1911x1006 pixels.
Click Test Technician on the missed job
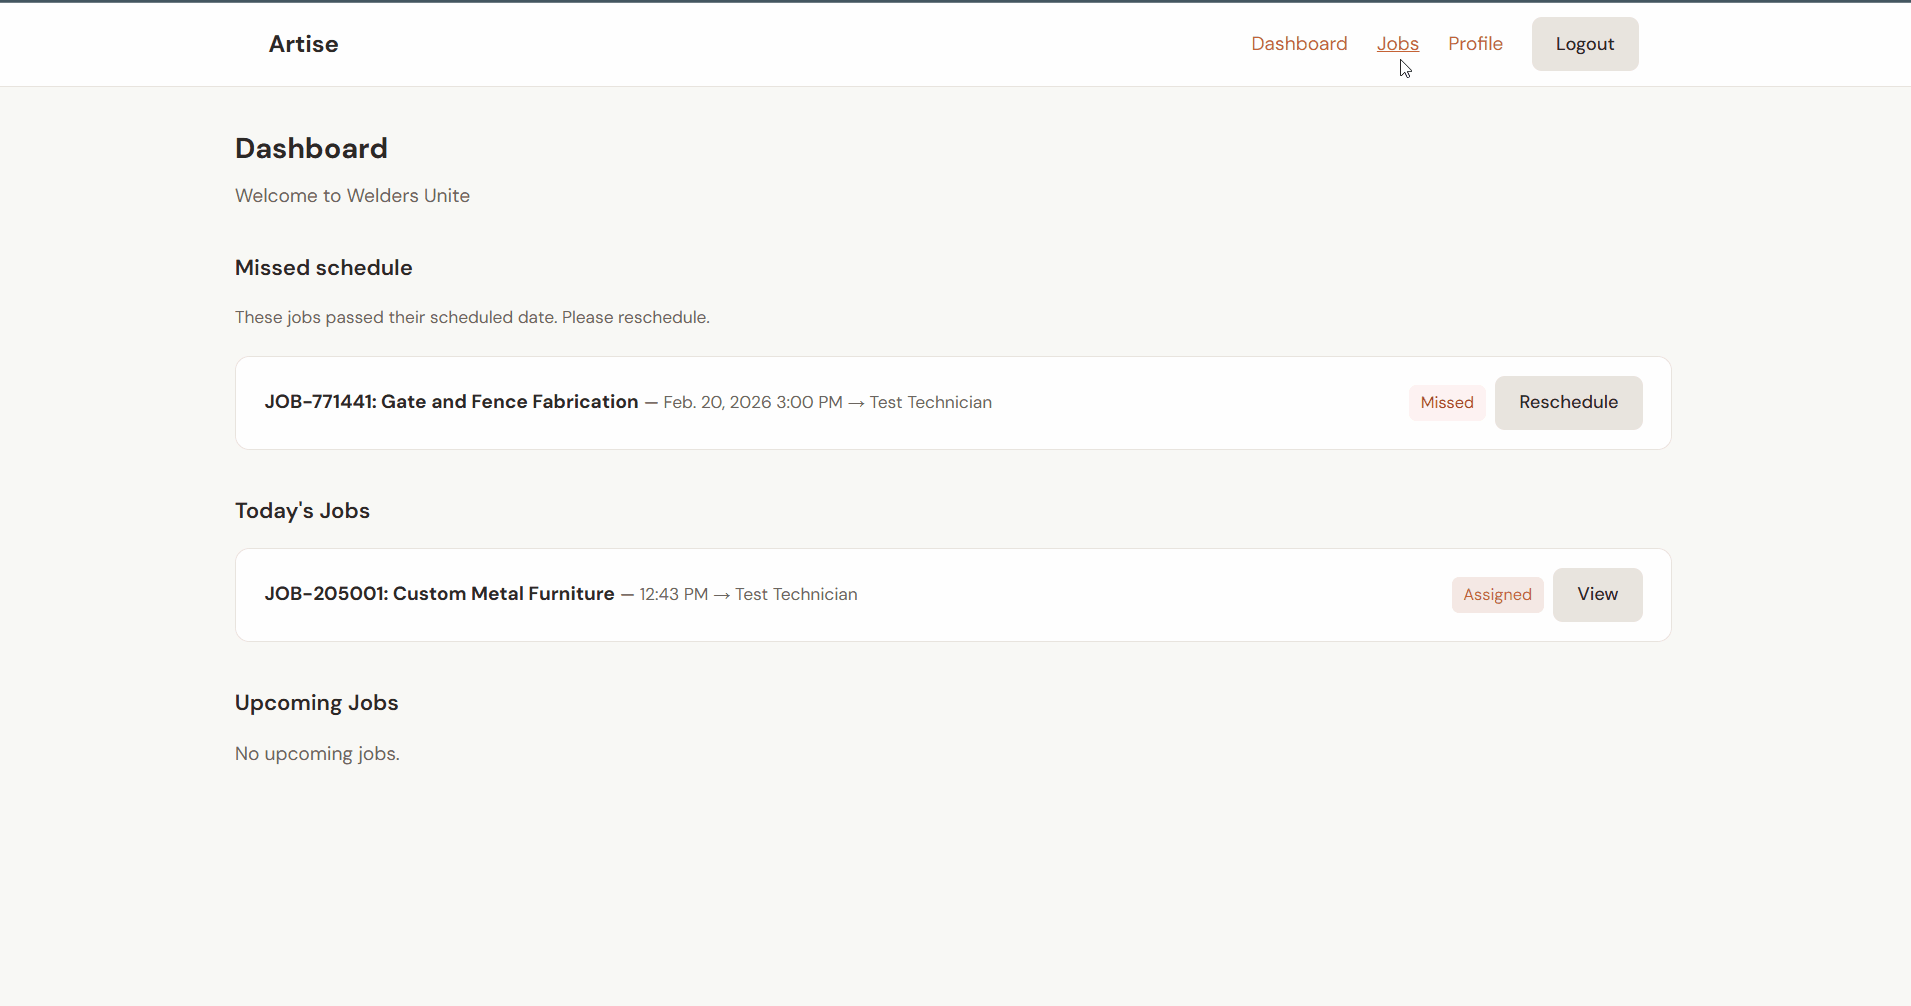[930, 403]
